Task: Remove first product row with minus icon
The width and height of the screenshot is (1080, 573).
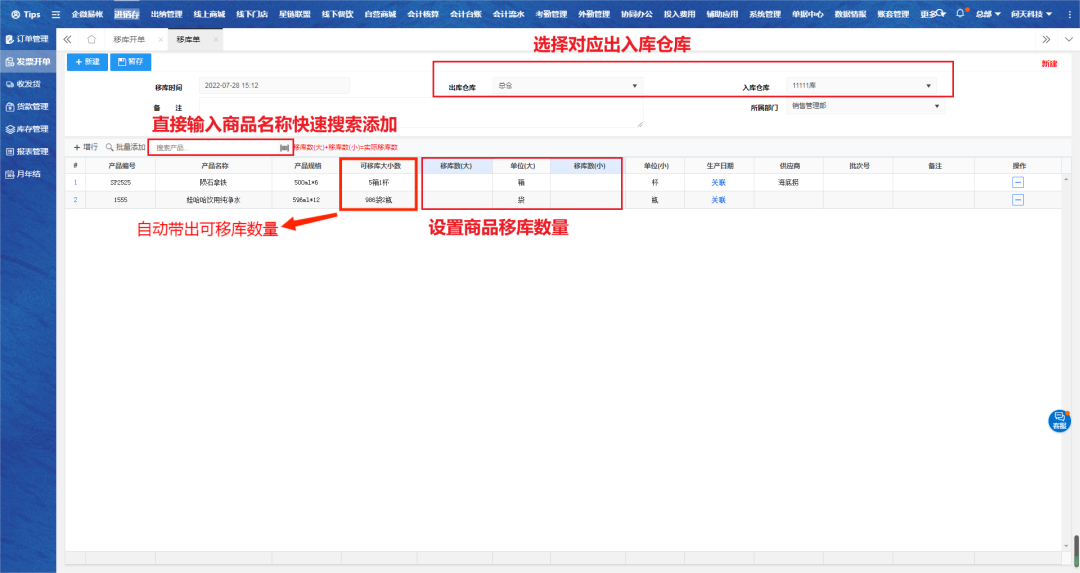Action: [1018, 182]
